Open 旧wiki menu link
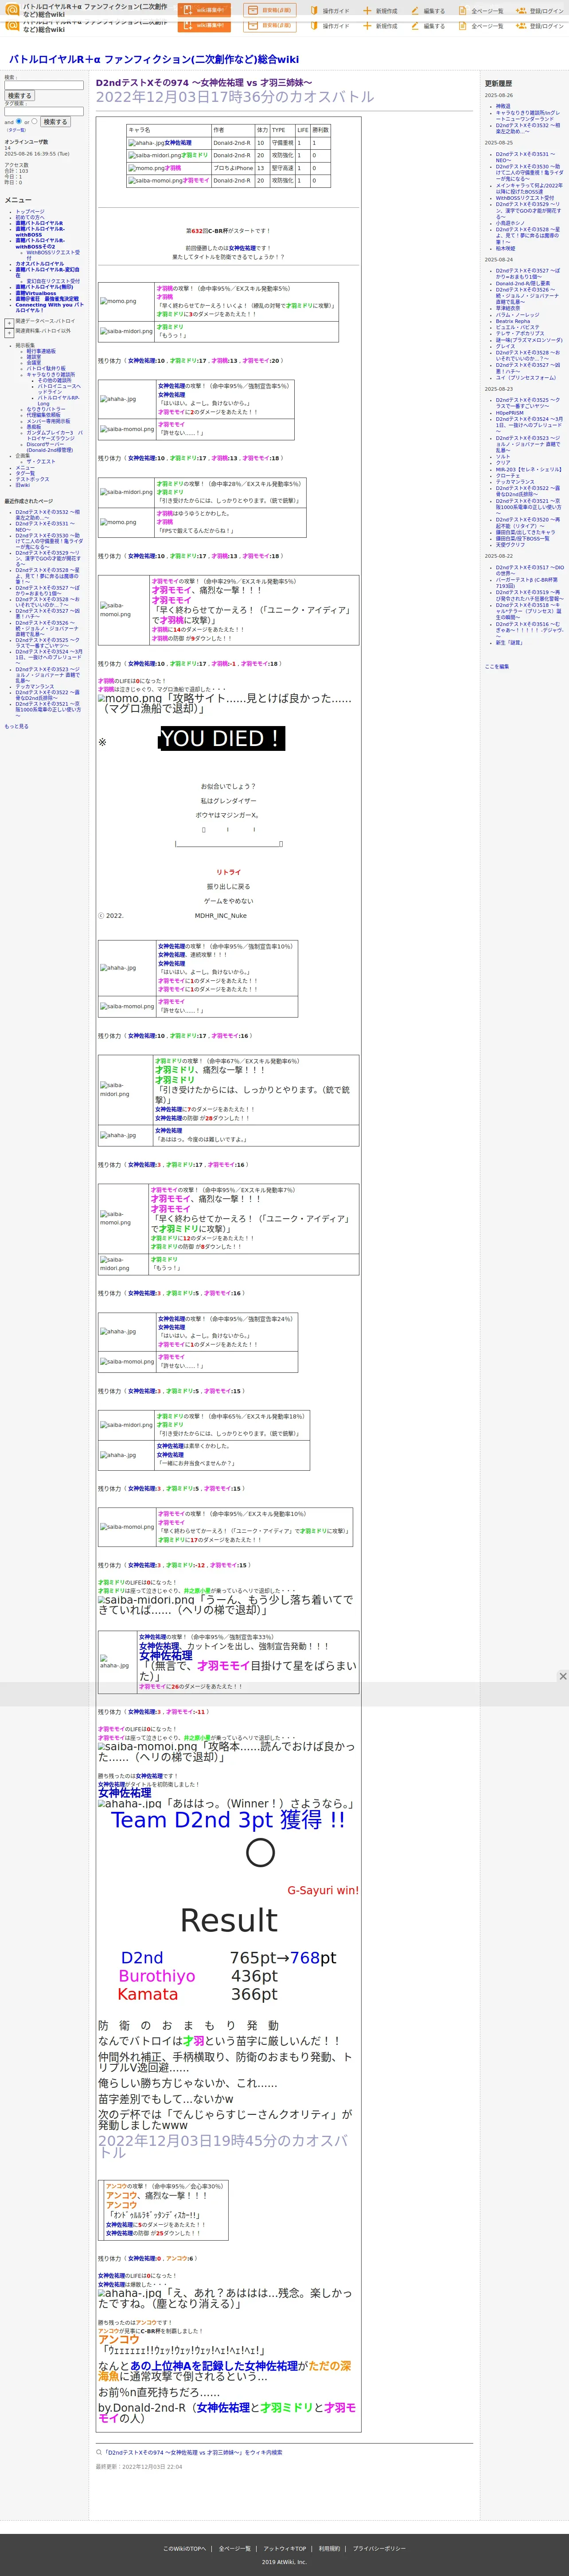 click(23, 485)
